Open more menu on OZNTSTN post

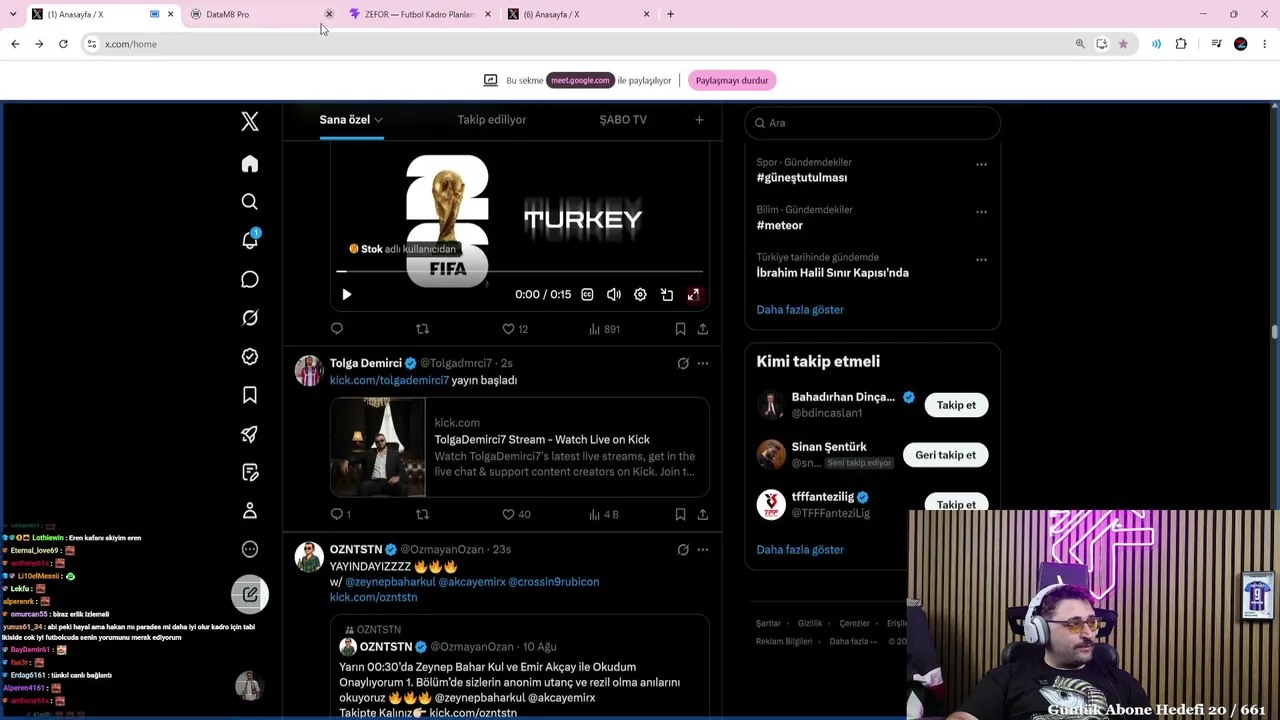703,550
